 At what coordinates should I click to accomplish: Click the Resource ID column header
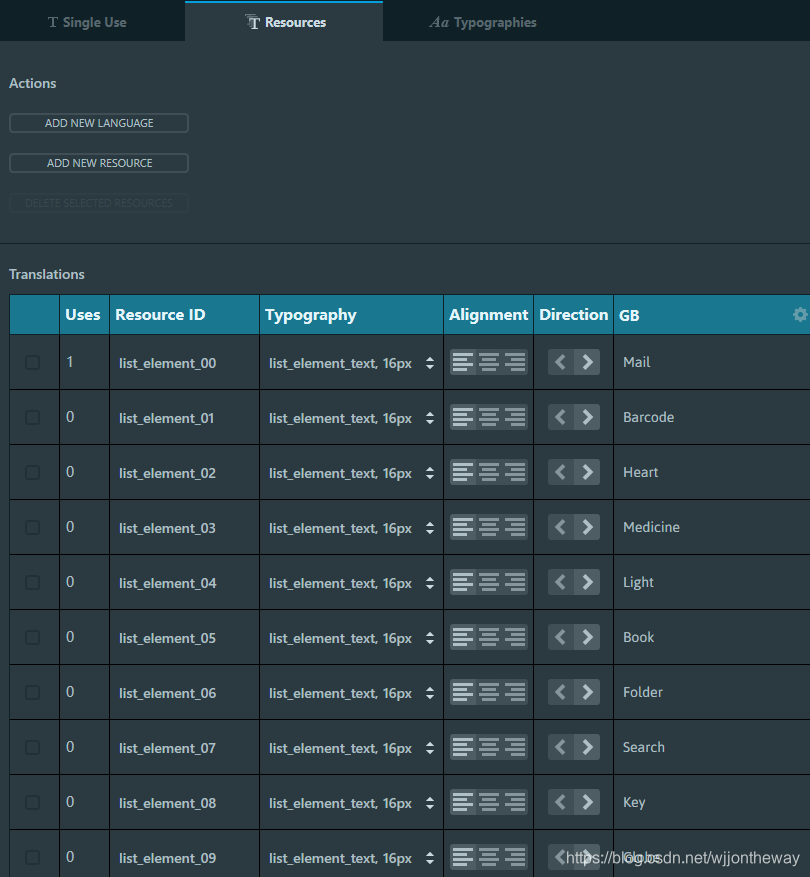tap(185, 315)
